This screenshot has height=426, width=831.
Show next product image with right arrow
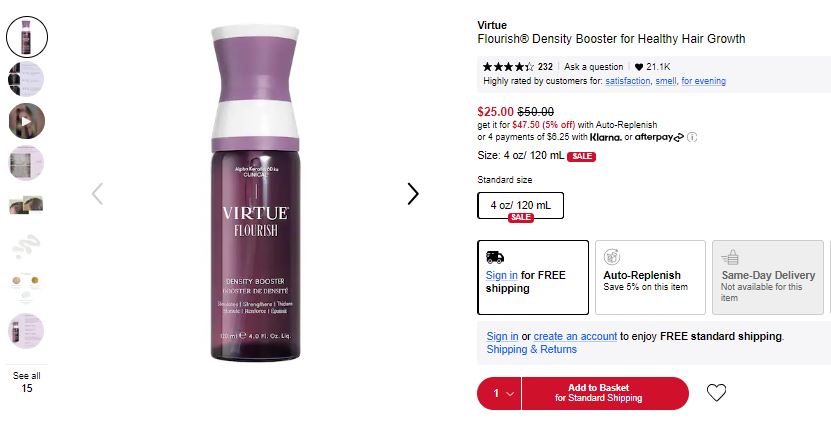(x=413, y=194)
